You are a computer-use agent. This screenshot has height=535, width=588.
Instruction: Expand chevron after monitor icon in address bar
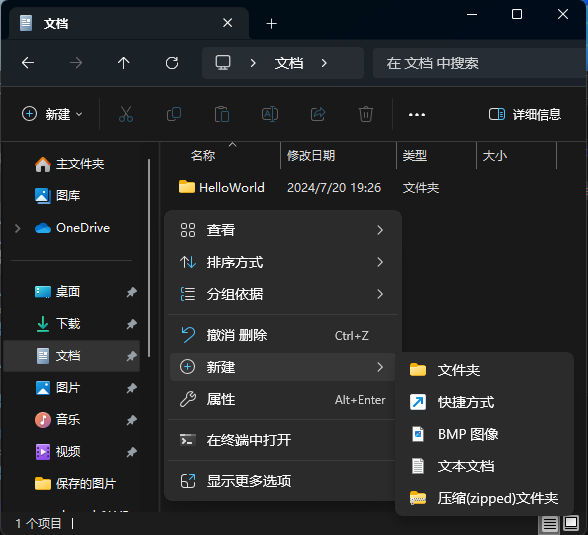(253, 63)
